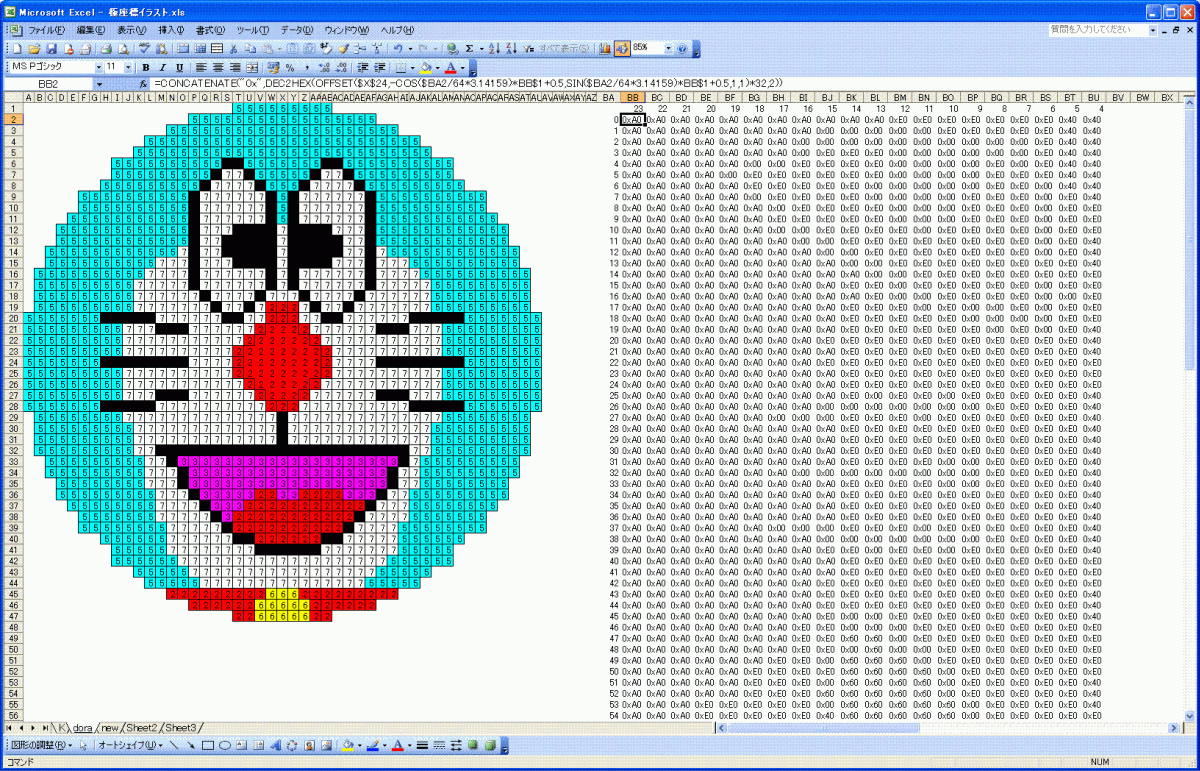1200x771 pixels.
Task: Center text in cell
Action: point(218,67)
